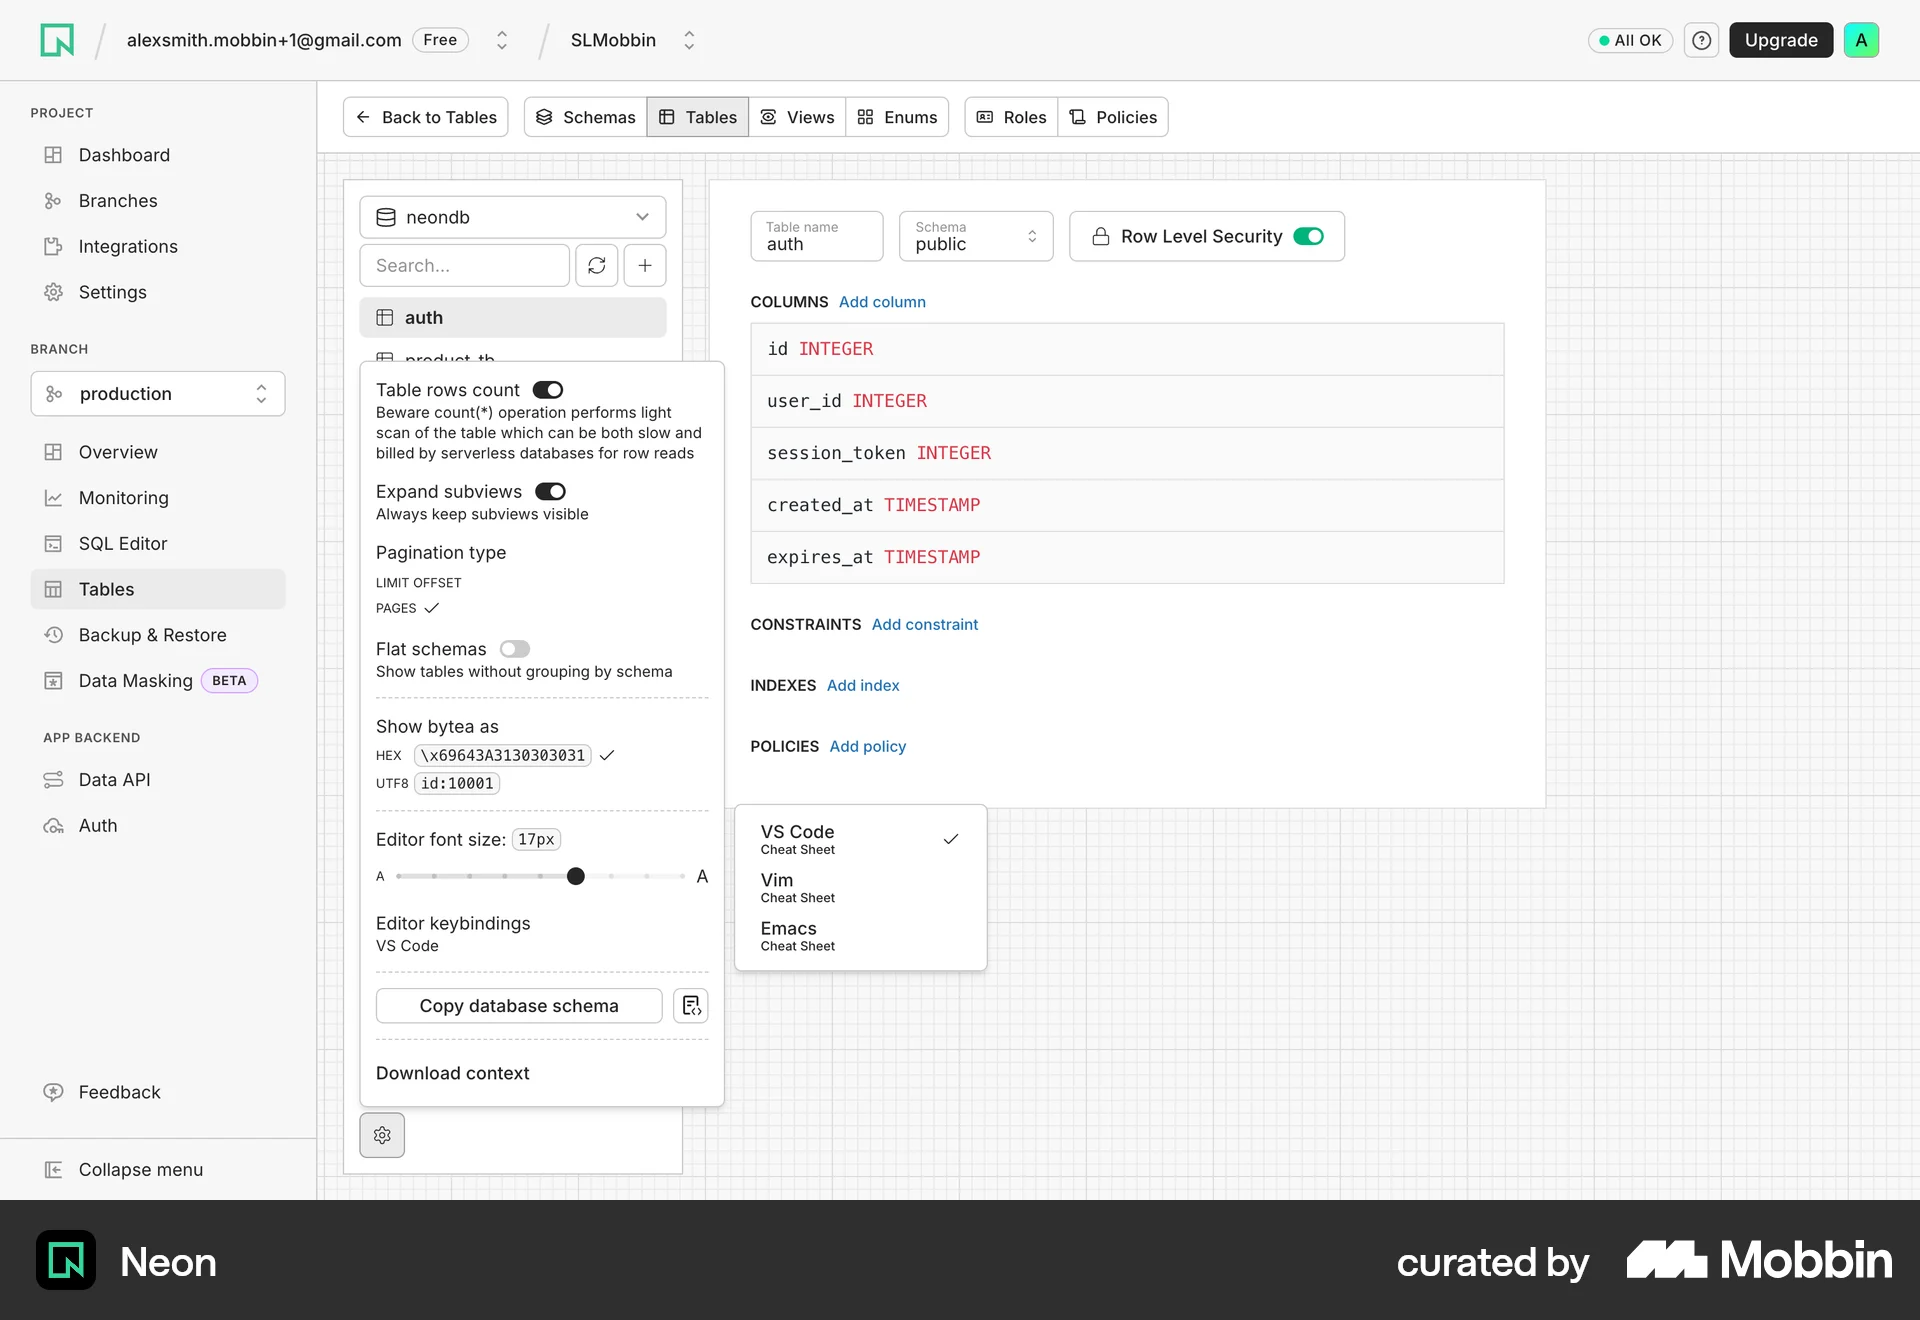The width and height of the screenshot is (1920, 1320).
Task: Toggle Expand subviews switch
Action: pyautogui.click(x=550, y=492)
